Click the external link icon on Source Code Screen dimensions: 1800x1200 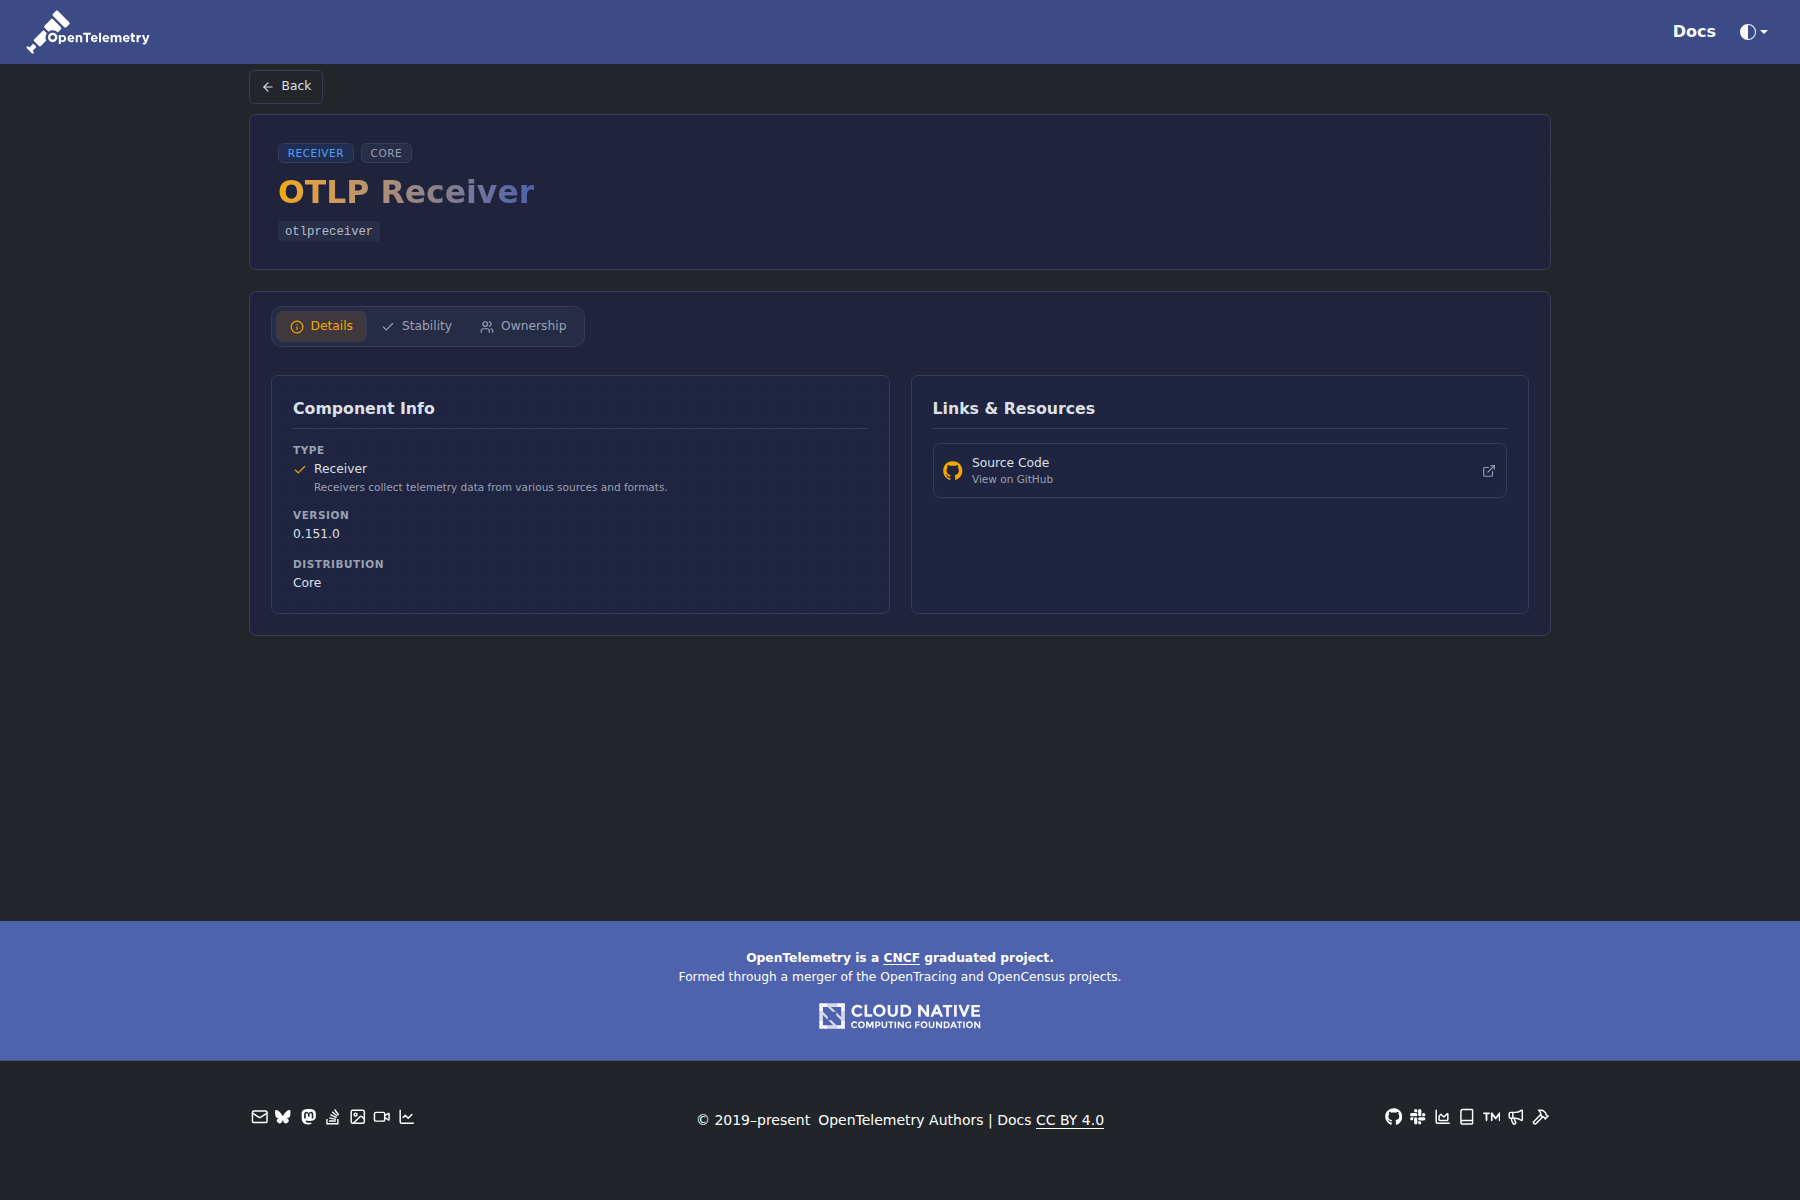click(1489, 471)
